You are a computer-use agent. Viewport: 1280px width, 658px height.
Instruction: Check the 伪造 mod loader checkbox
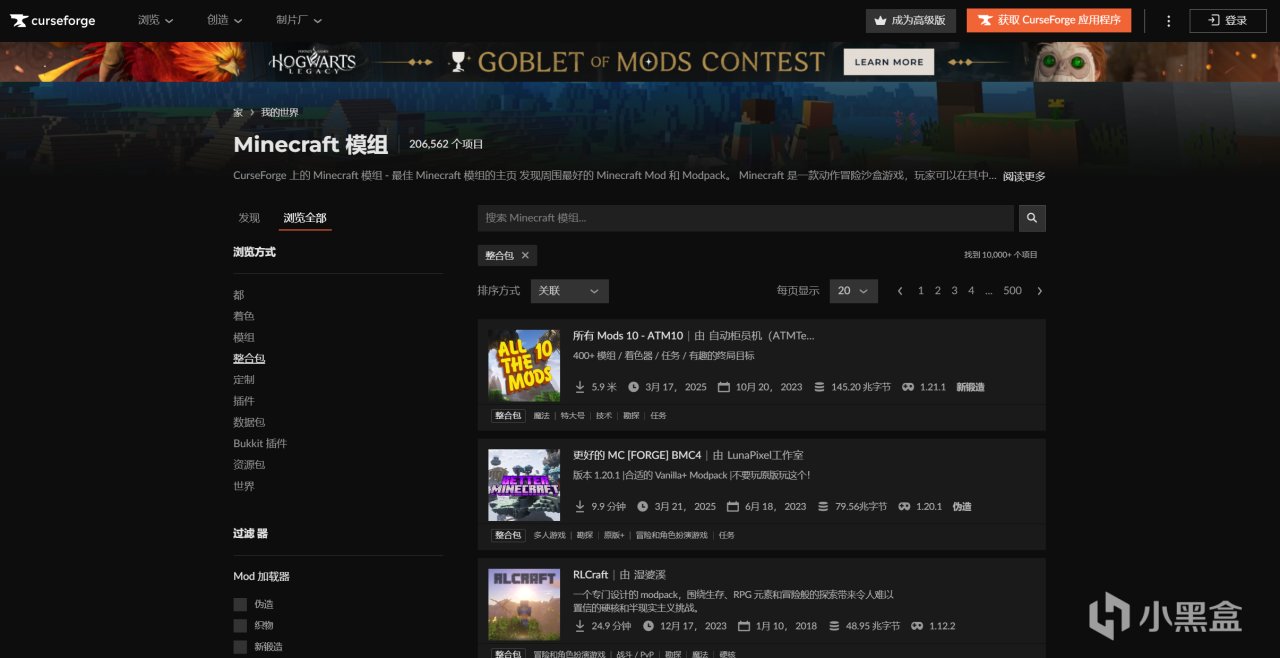tap(240, 604)
